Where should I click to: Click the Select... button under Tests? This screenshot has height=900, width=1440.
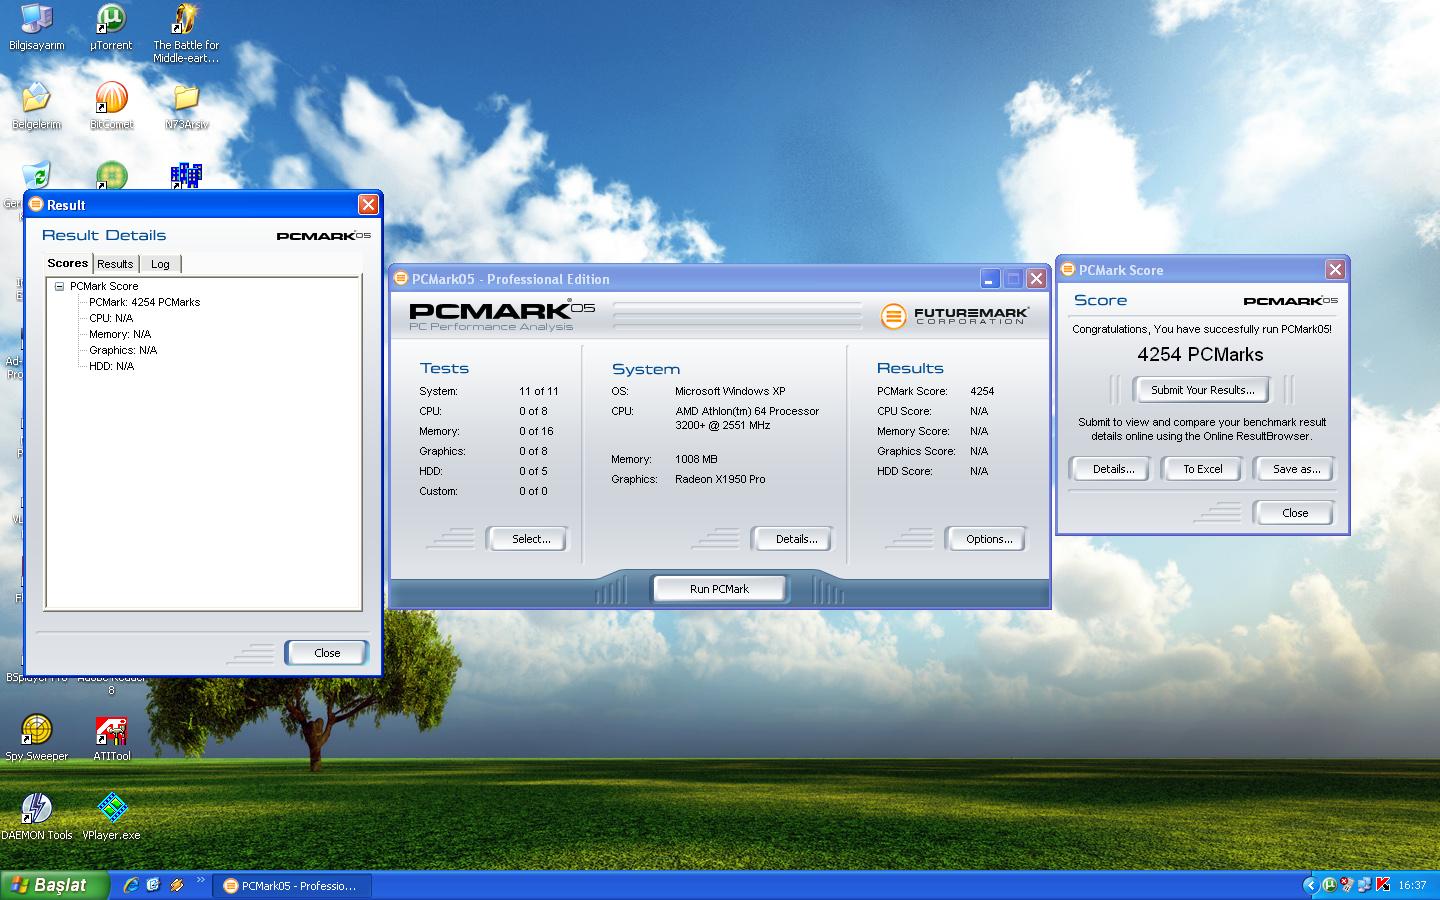[527, 539]
